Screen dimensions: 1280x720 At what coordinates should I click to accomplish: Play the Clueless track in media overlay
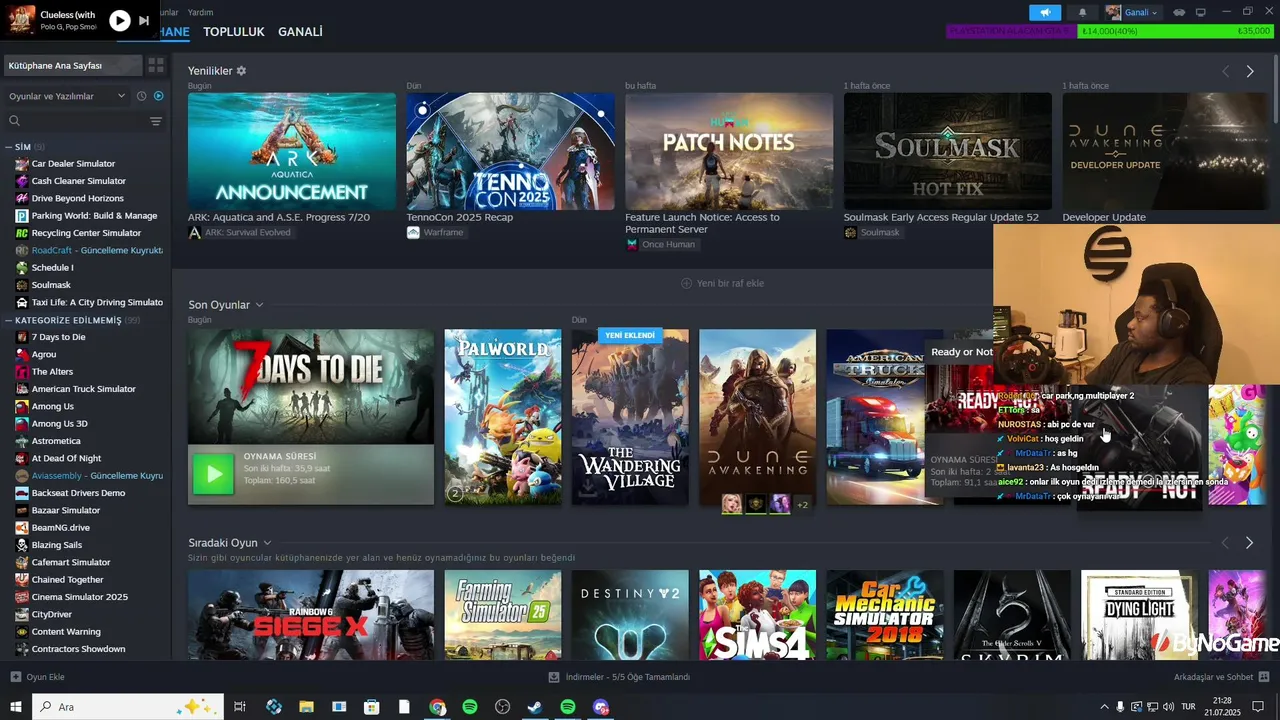click(x=119, y=20)
